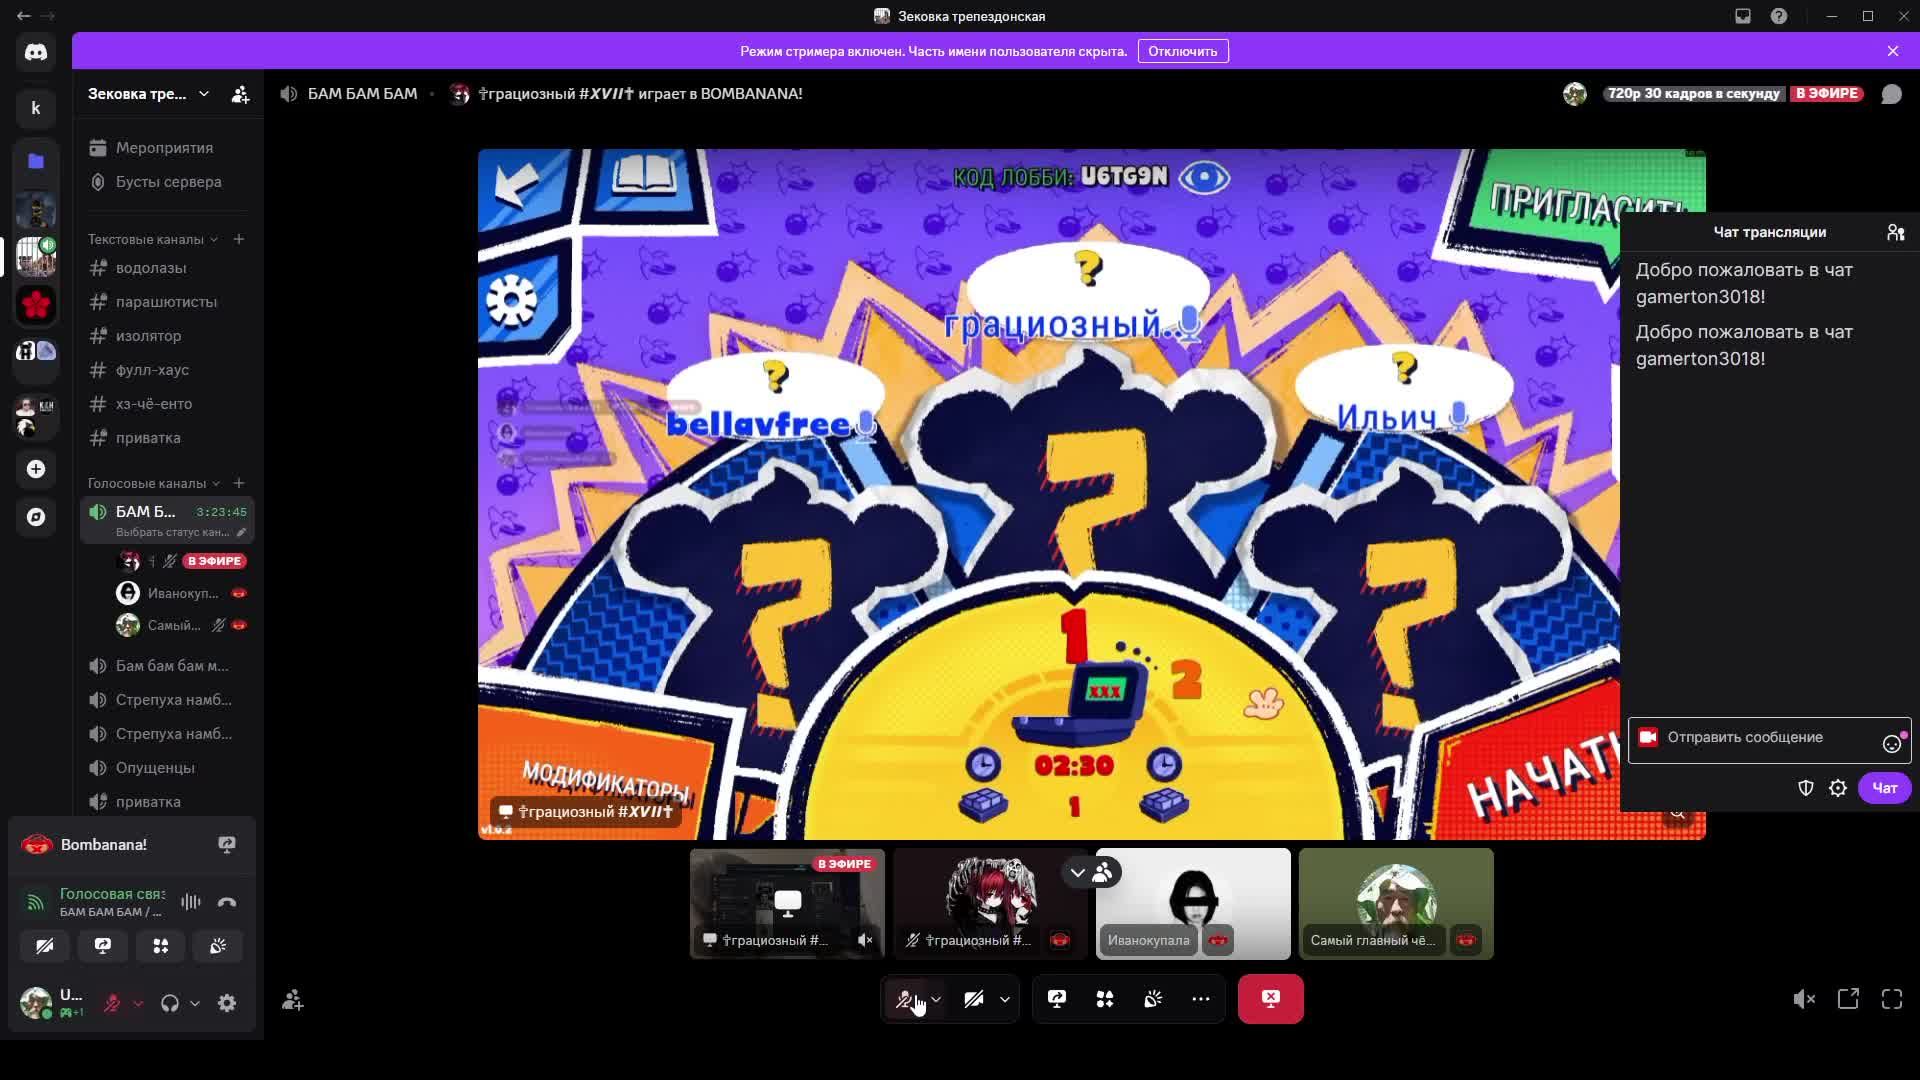This screenshot has height=1080, width=1920.
Task: Toggle camera button in voice connection panel
Action: pyautogui.click(x=45, y=946)
